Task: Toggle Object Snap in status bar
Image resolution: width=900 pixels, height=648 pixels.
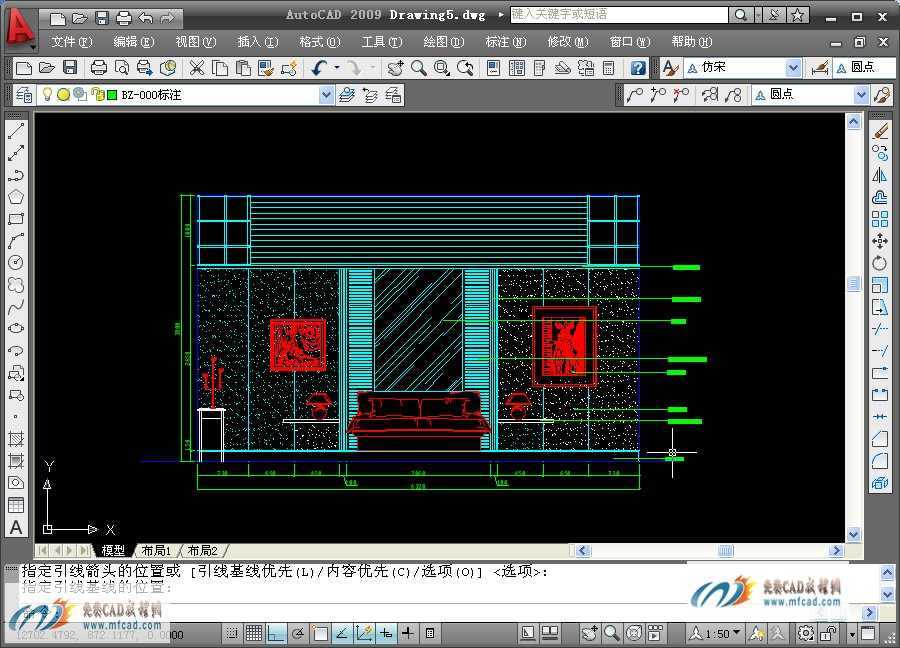Action: click(x=320, y=633)
